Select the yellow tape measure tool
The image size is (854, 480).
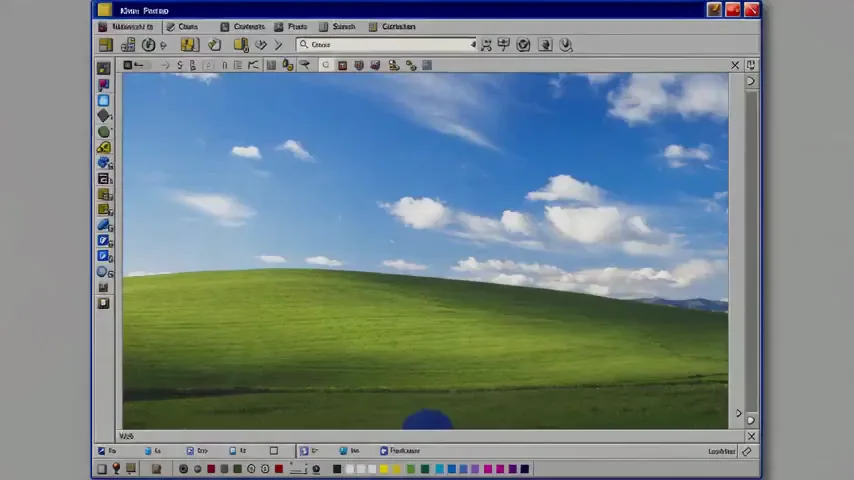103,147
